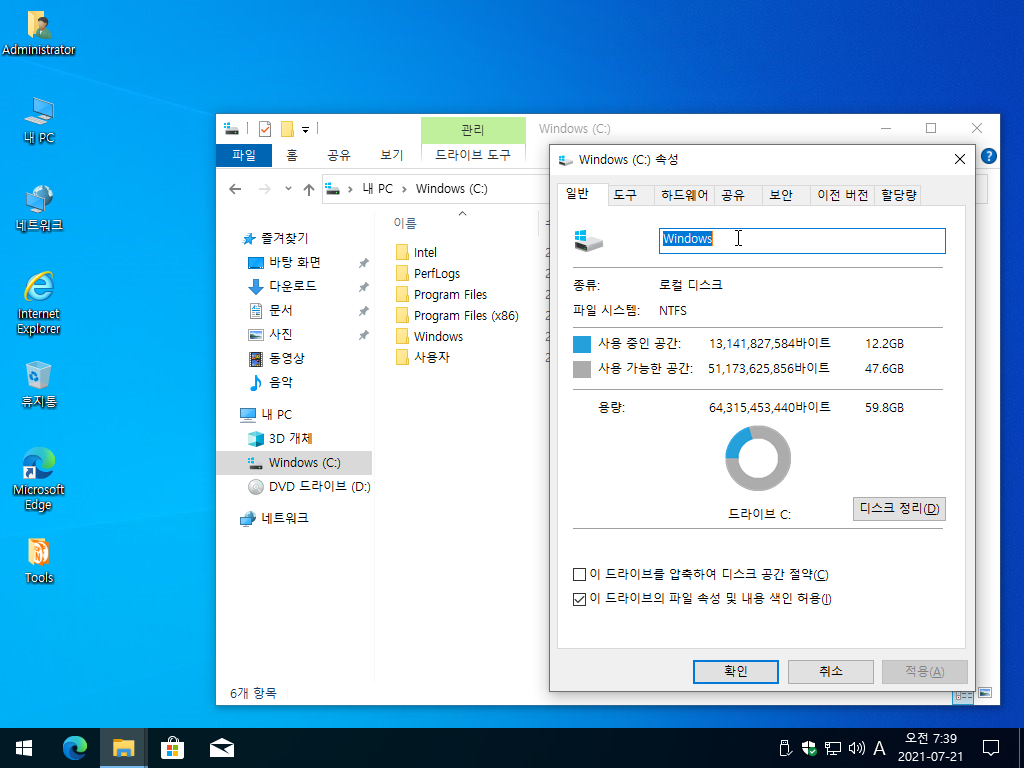Open the 파일 ribbon menu
Image resolution: width=1024 pixels, height=768 pixels.
click(244, 155)
